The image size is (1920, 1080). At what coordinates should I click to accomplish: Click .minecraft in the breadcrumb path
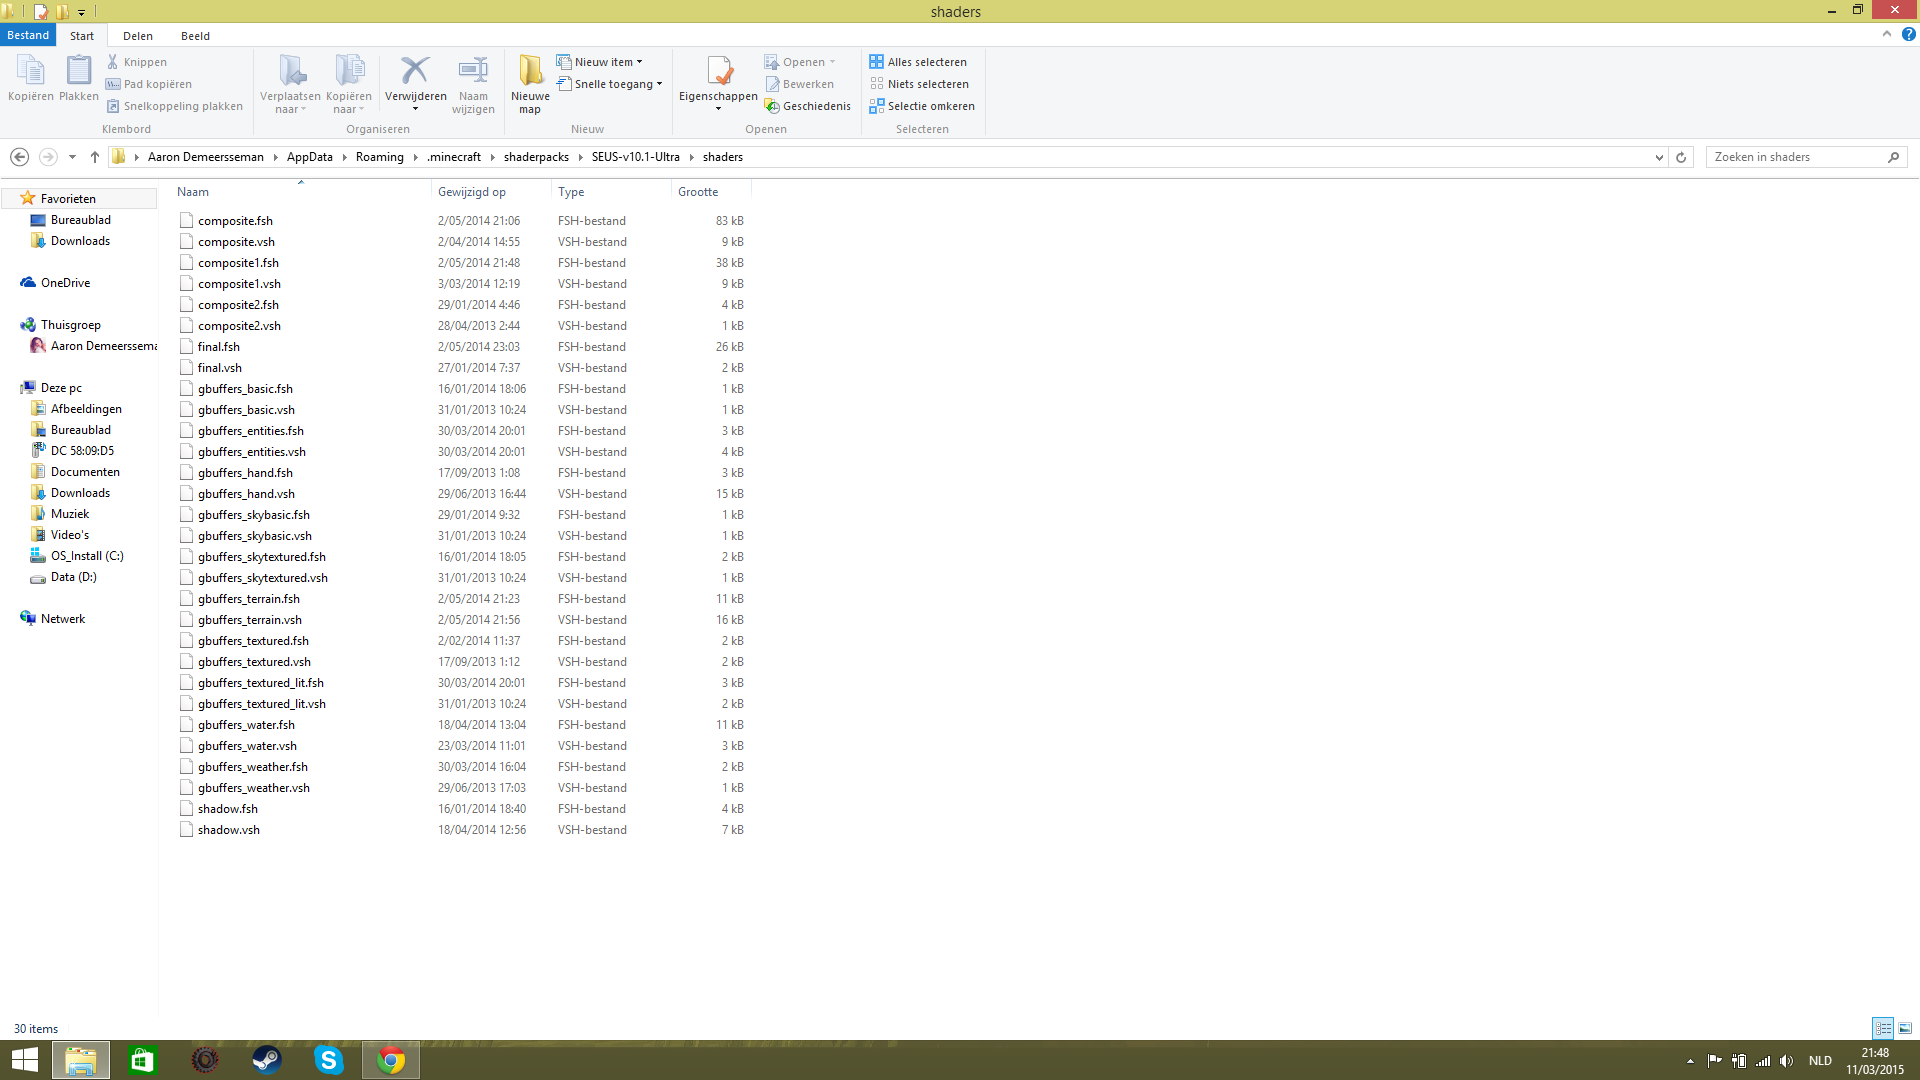(x=454, y=157)
